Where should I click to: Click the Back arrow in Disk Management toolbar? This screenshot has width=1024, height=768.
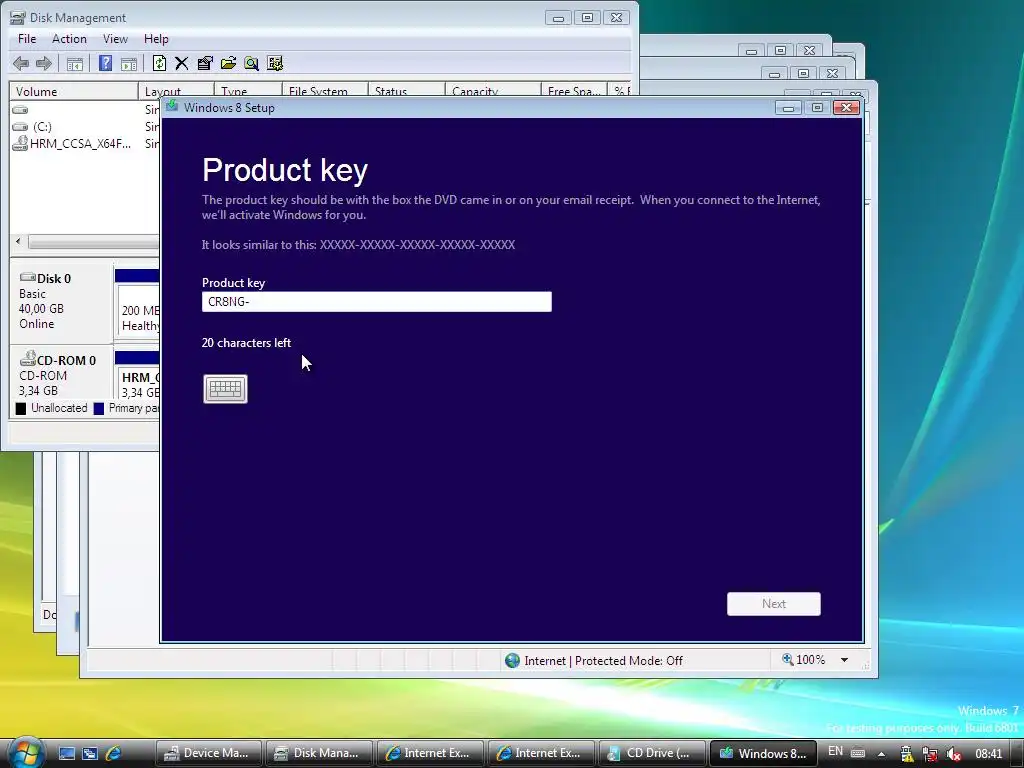coord(21,63)
